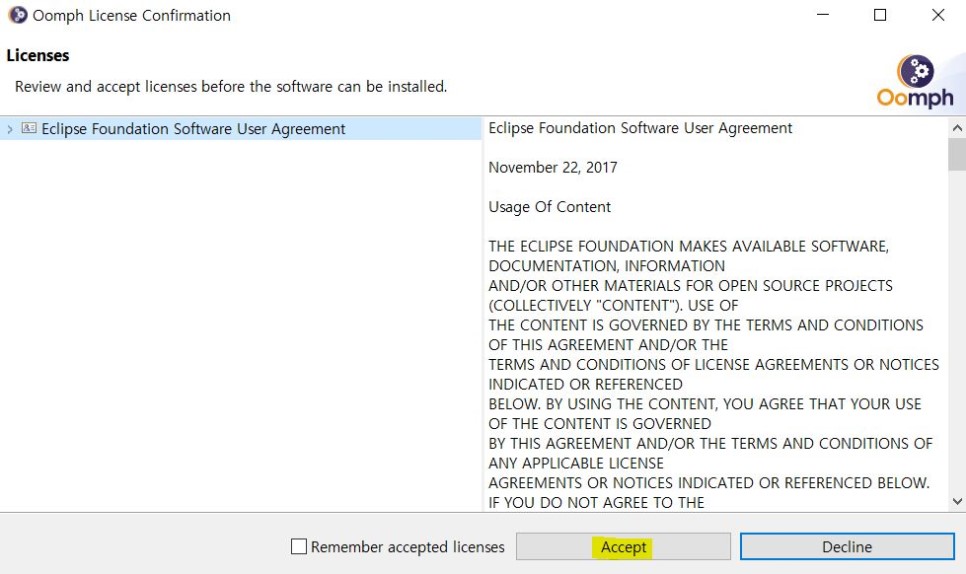Click 'Review and accept licenses' description text
The height and width of the screenshot is (574, 966).
point(231,87)
